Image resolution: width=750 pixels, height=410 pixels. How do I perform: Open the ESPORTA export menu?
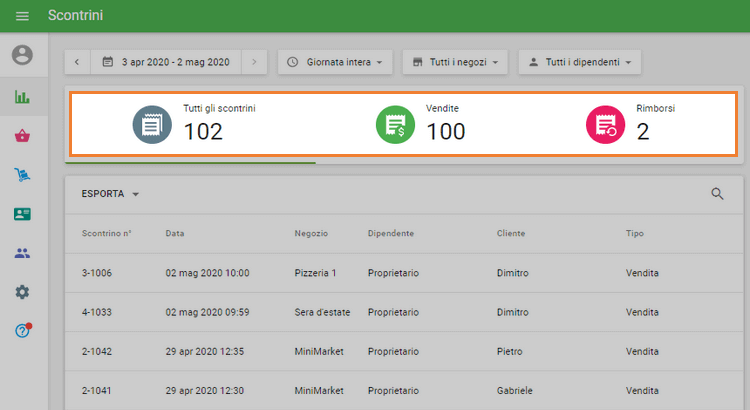pos(110,194)
